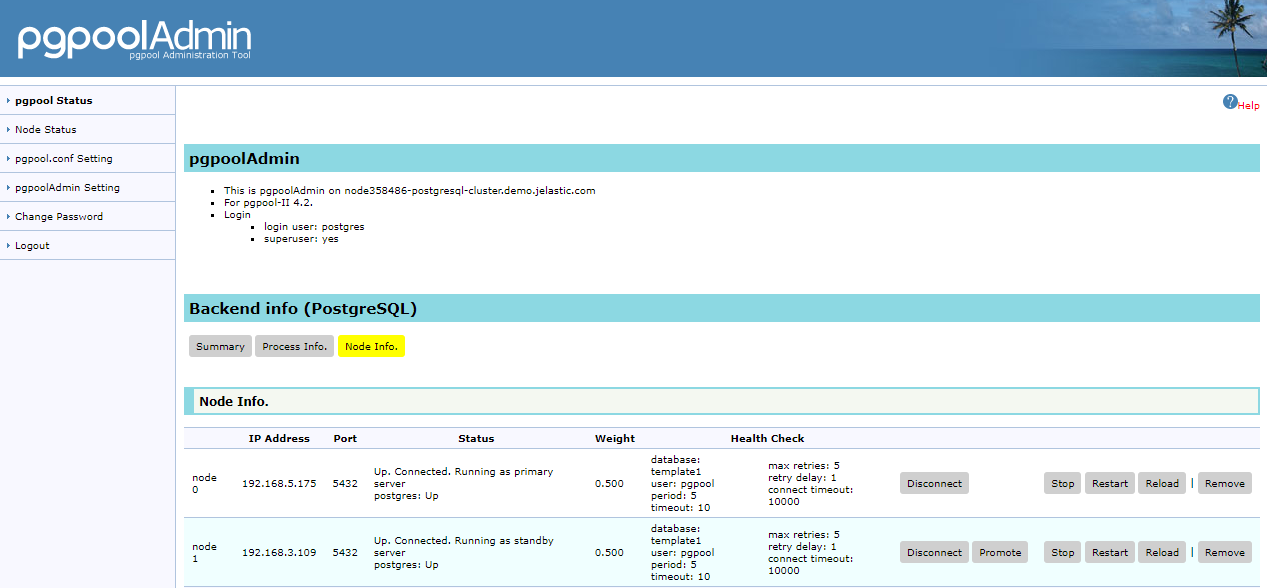Click the pgpoolAdmin section heading
This screenshot has height=588, width=1267.
244,158
